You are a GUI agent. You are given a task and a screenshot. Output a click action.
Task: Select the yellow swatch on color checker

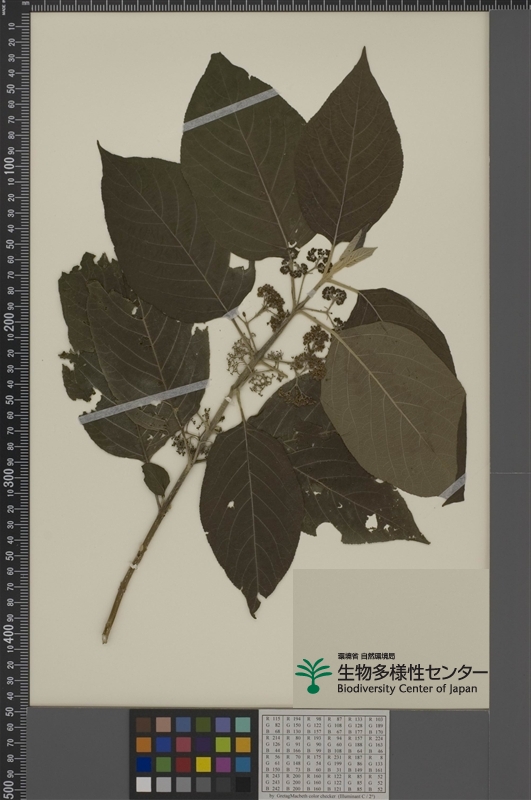click(x=203, y=764)
